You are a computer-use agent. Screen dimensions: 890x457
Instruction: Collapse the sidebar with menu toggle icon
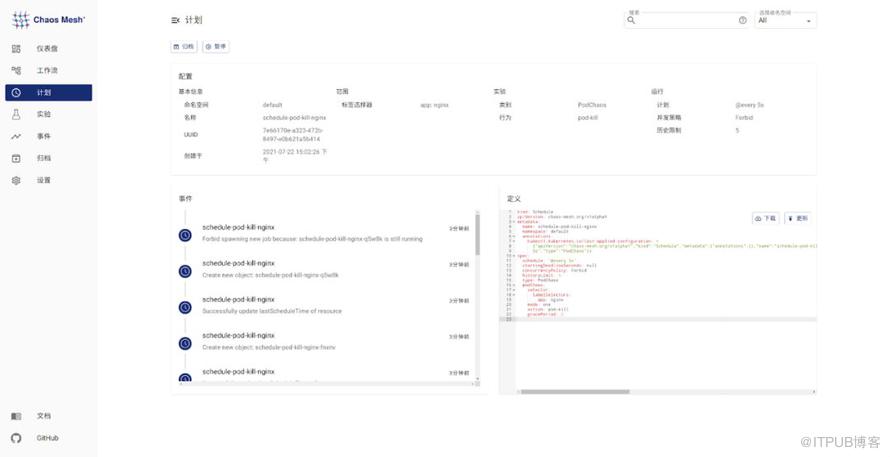point(175,20)
